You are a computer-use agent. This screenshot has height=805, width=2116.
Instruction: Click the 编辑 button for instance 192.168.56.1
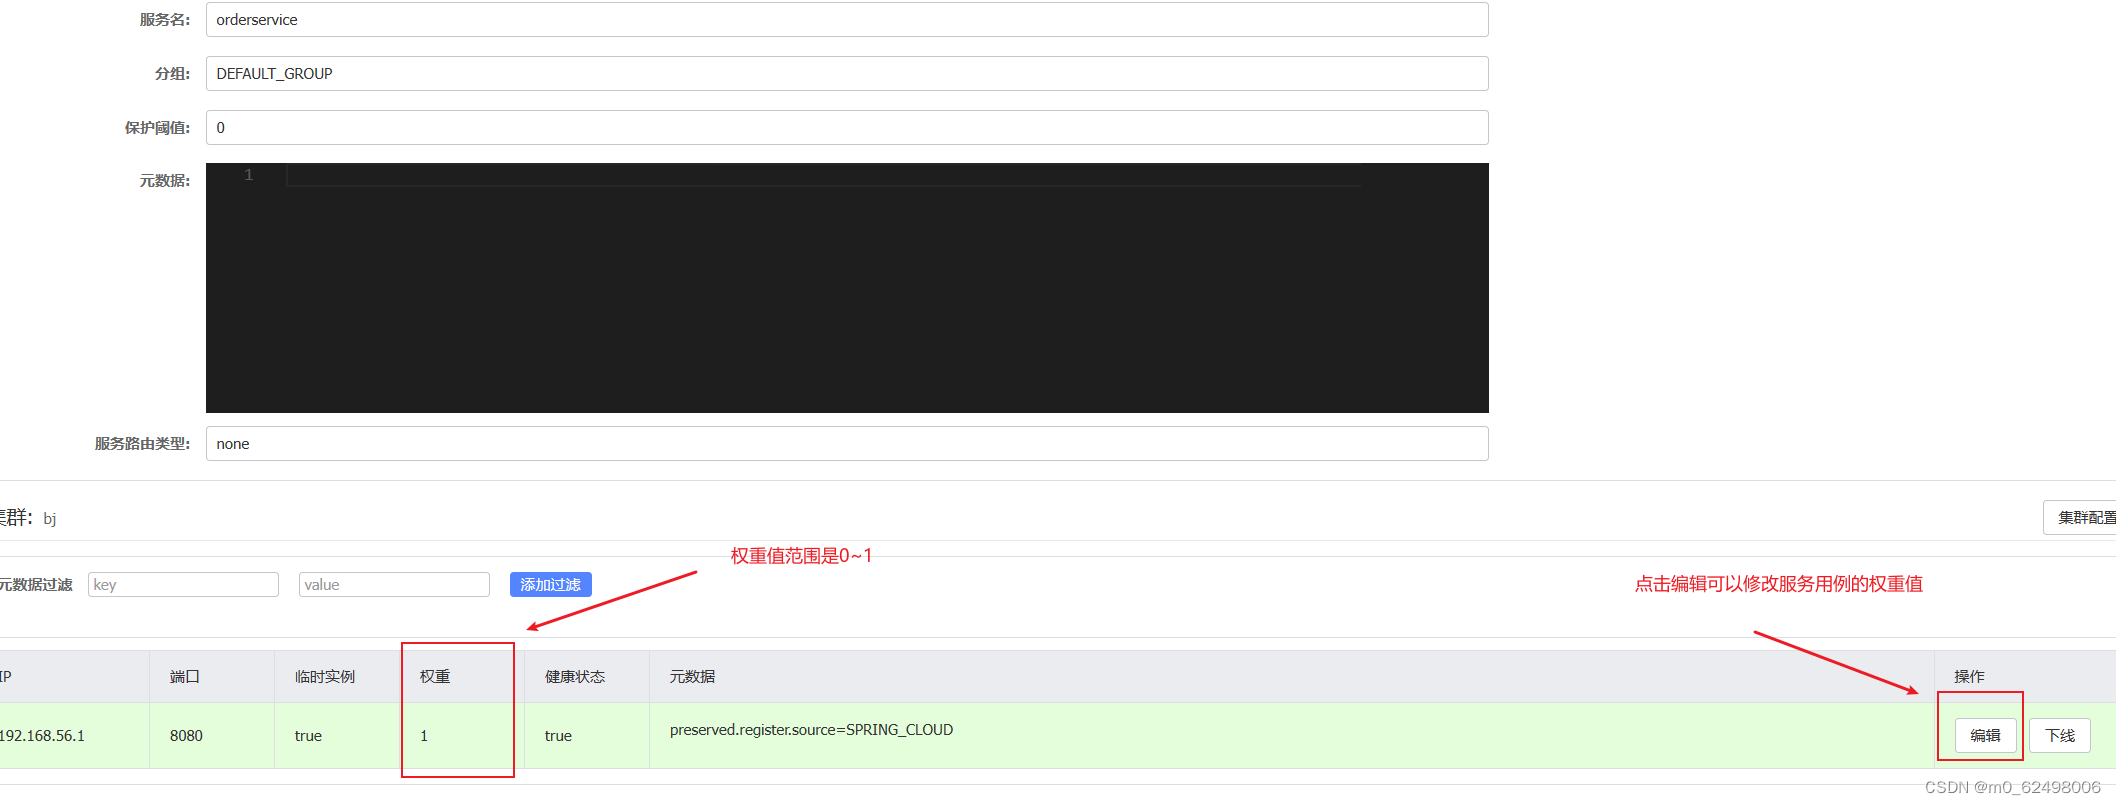click(1985, 736)
